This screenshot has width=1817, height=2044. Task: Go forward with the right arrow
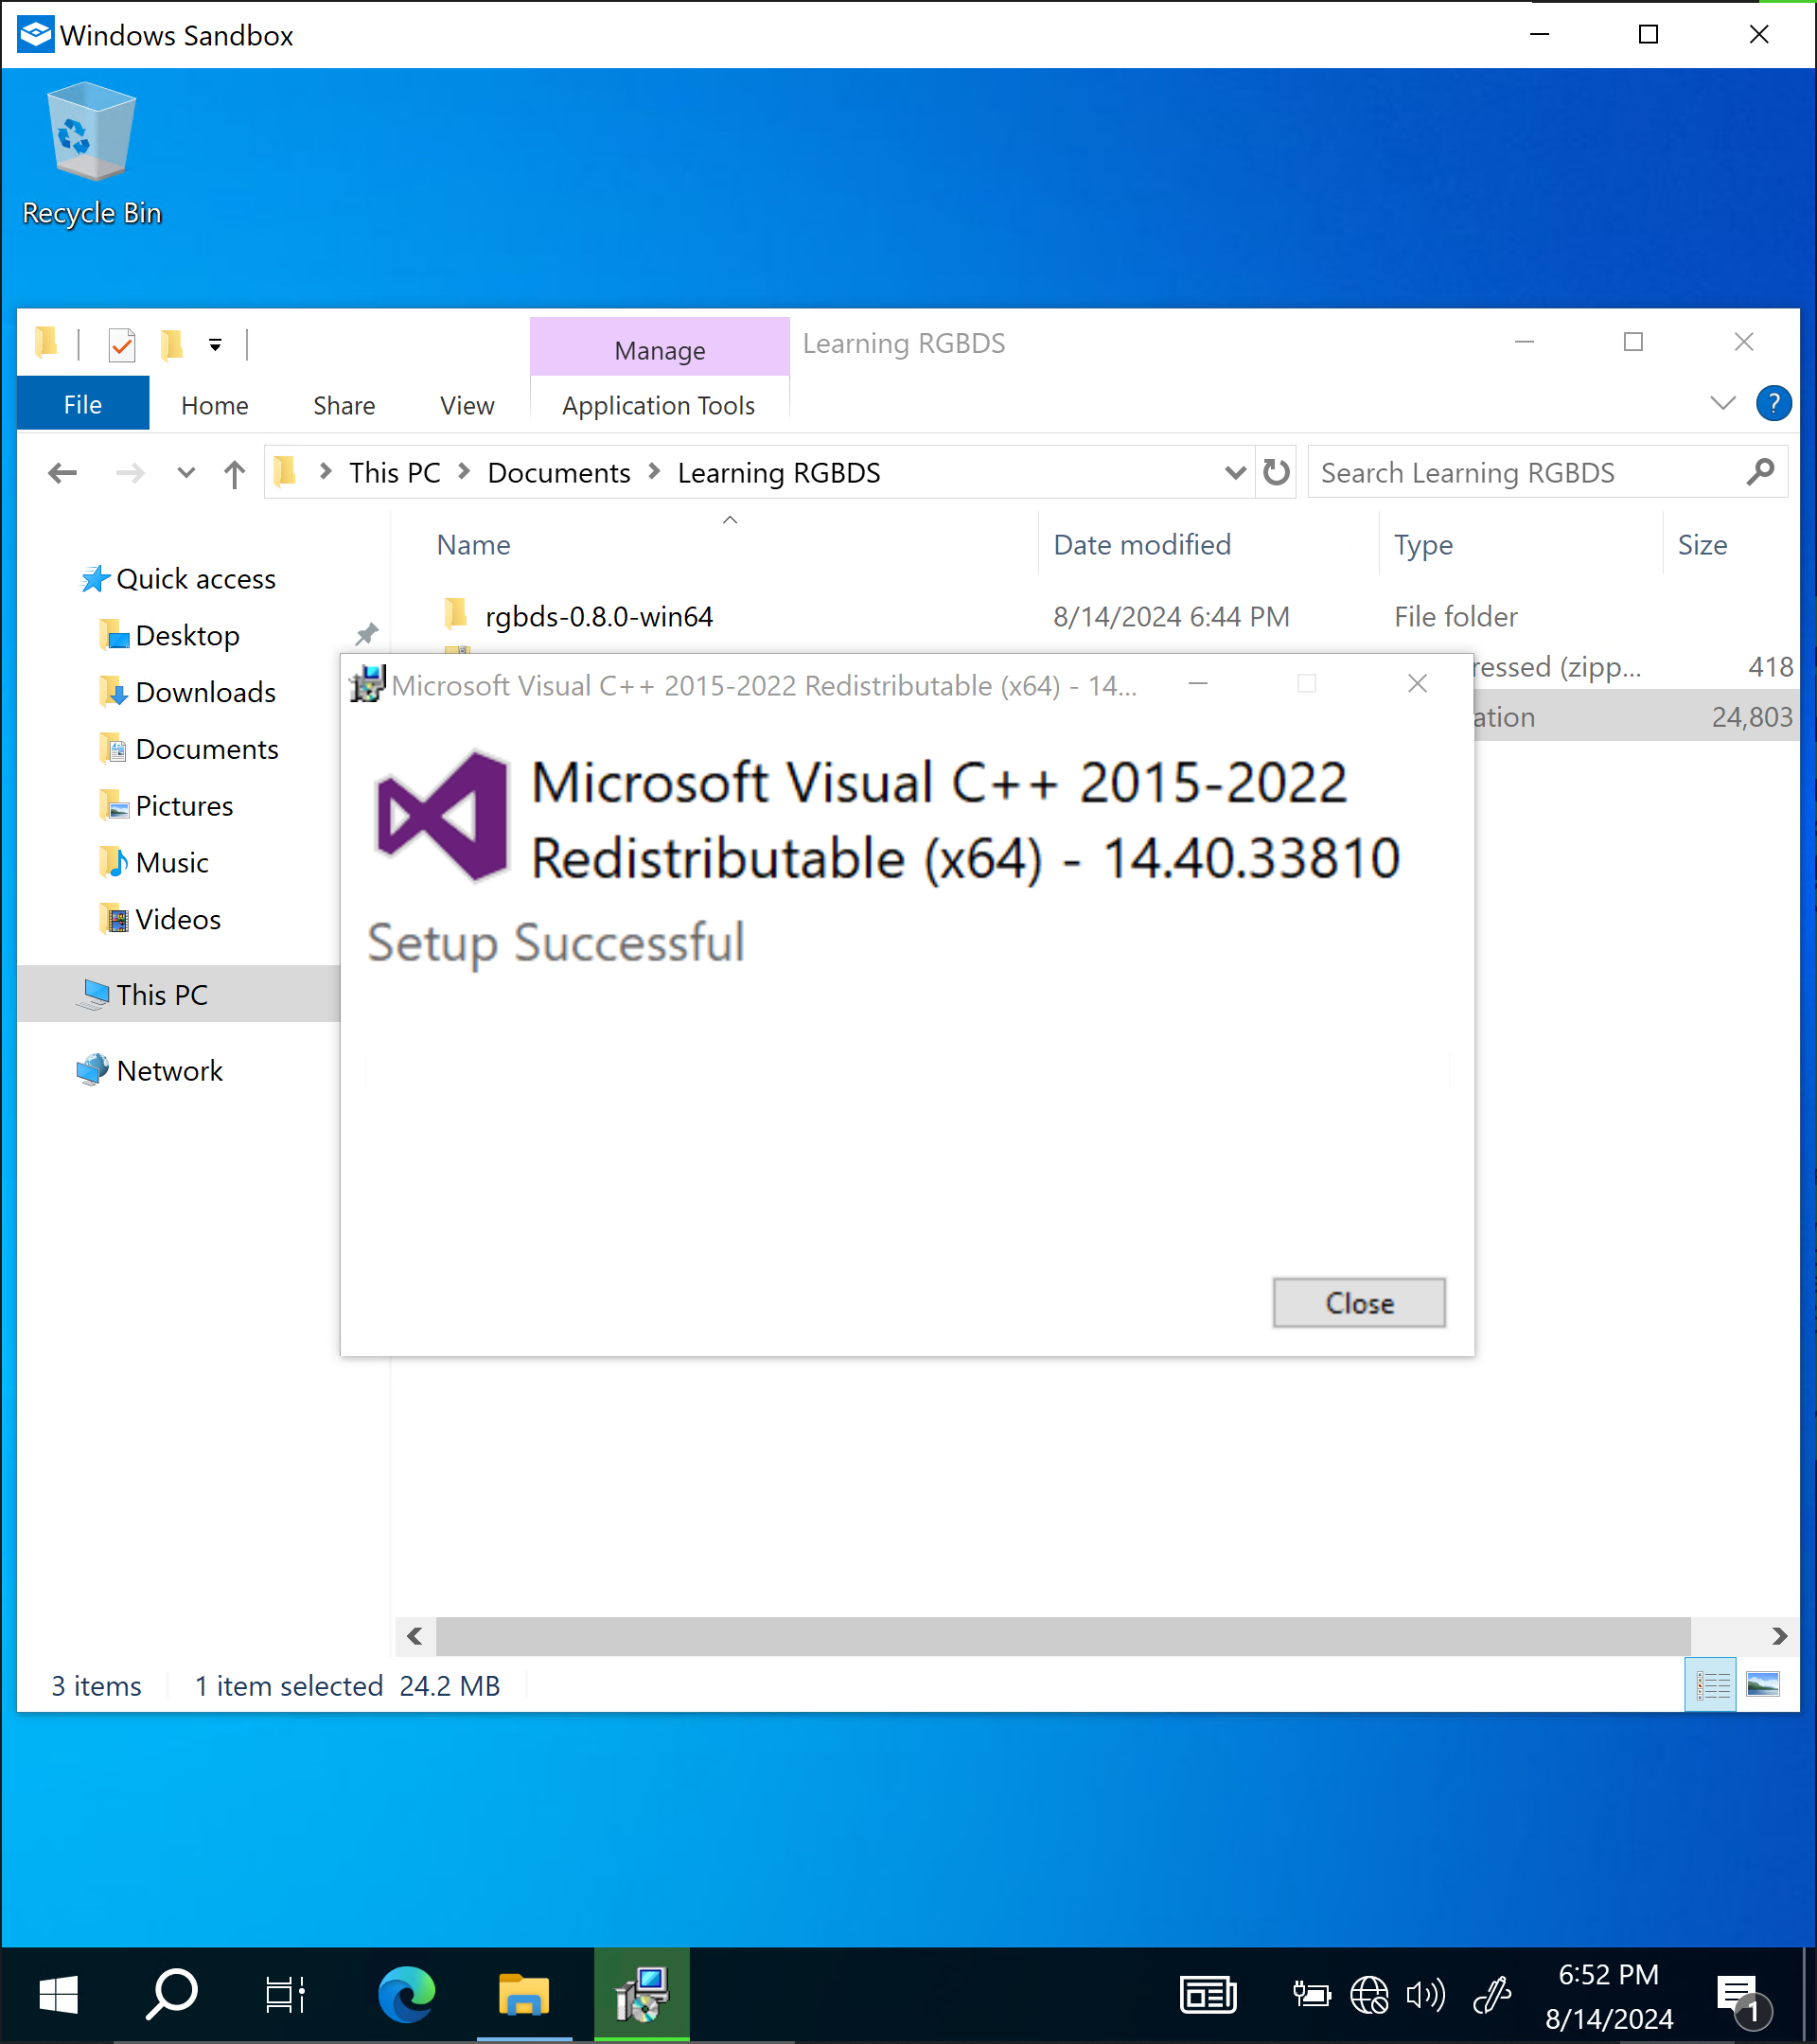(130, 473)
